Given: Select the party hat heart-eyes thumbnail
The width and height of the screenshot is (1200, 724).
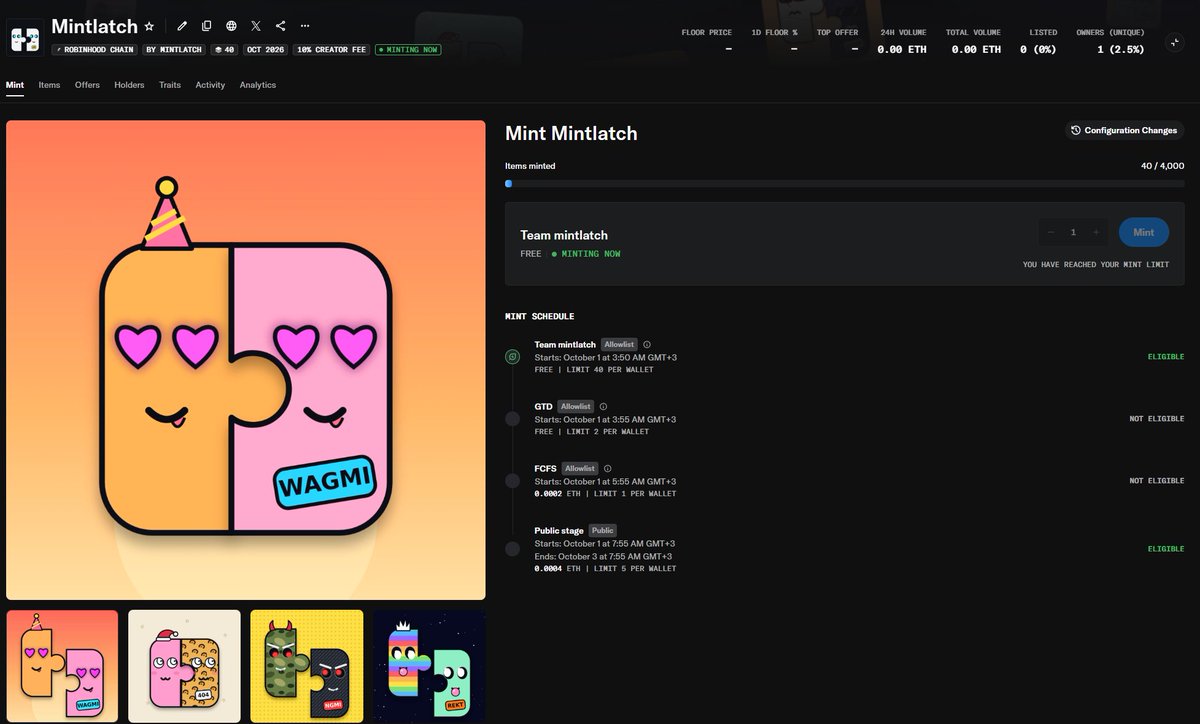Looking at the screenshot, I should tap(62, 666).
